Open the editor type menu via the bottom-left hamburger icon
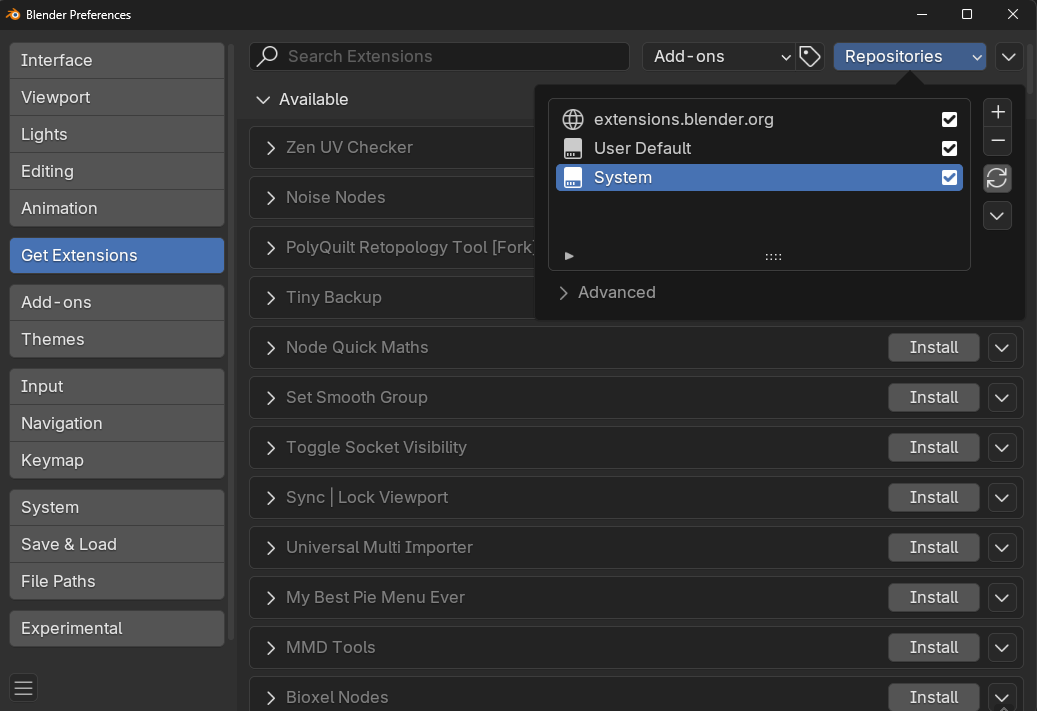 (x=23, y=687)
